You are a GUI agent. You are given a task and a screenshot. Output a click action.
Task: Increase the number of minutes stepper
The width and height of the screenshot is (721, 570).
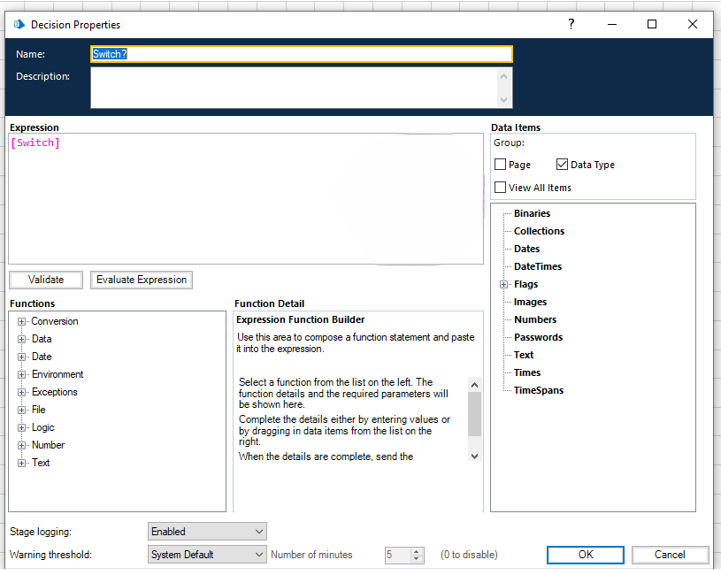(x=417, y=550)
